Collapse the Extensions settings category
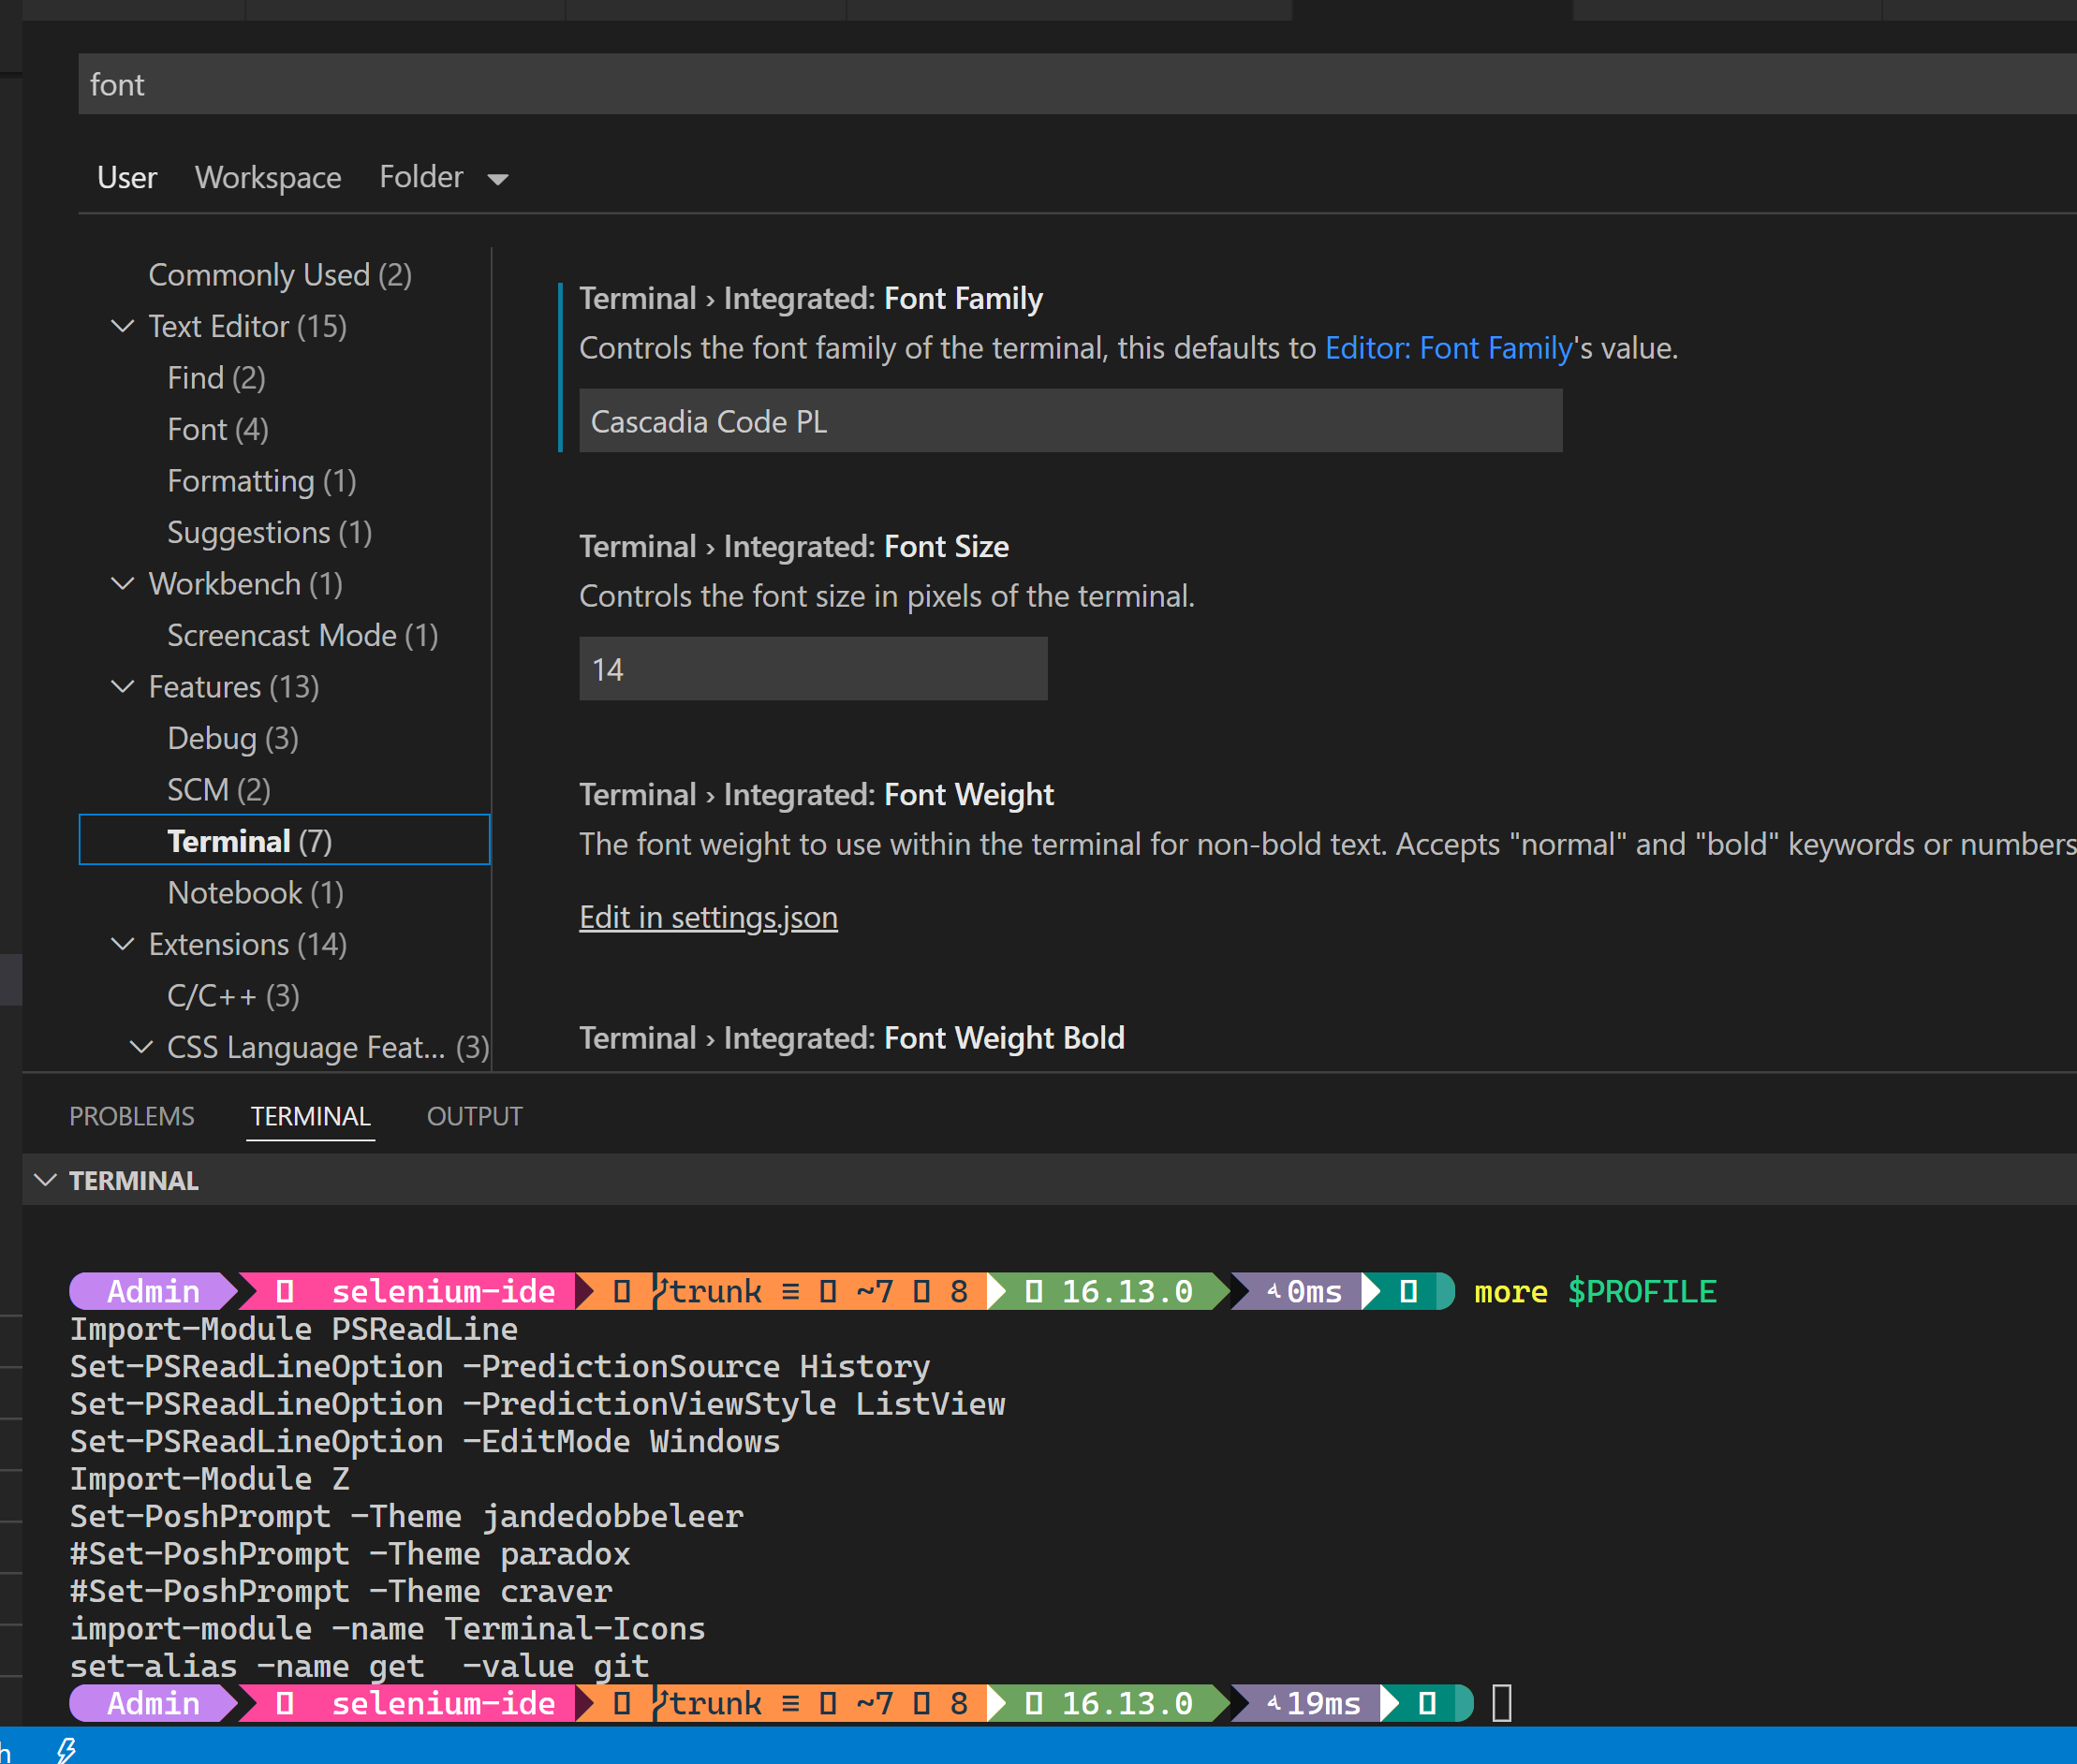The image size is (2077, 1764). [x=123, y=944]
